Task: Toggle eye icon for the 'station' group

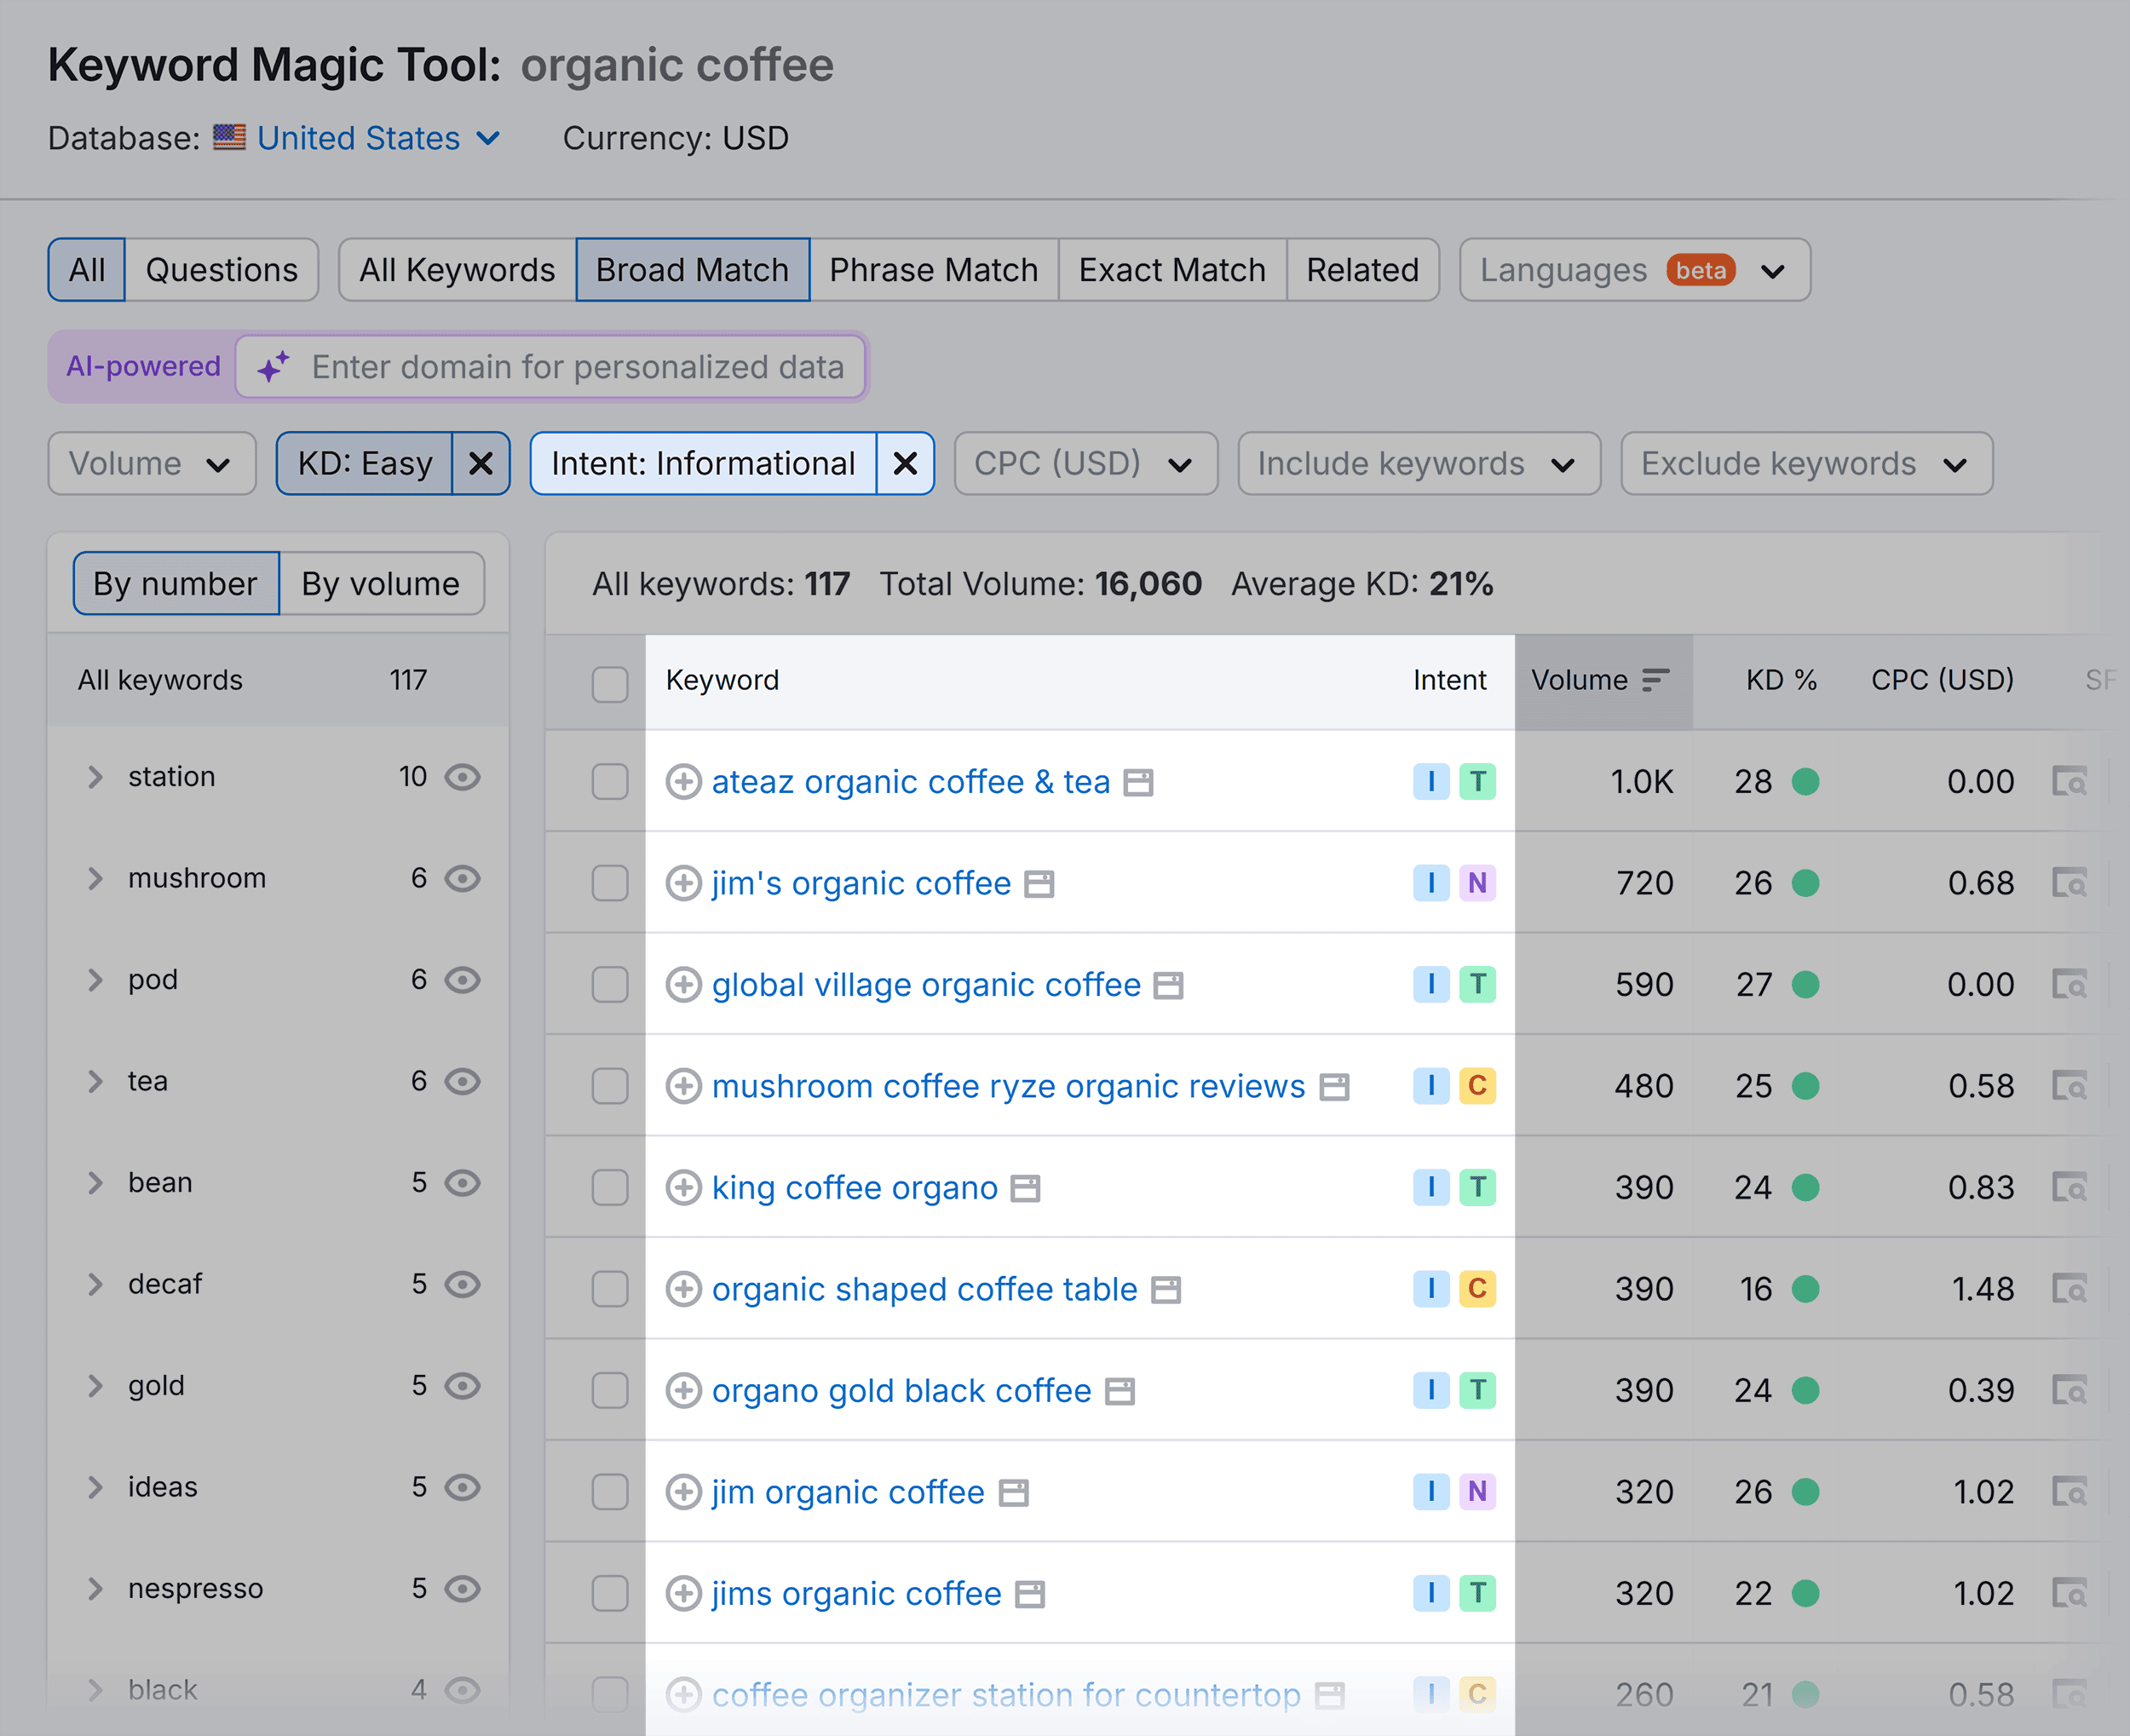Action: pos(462,777)
